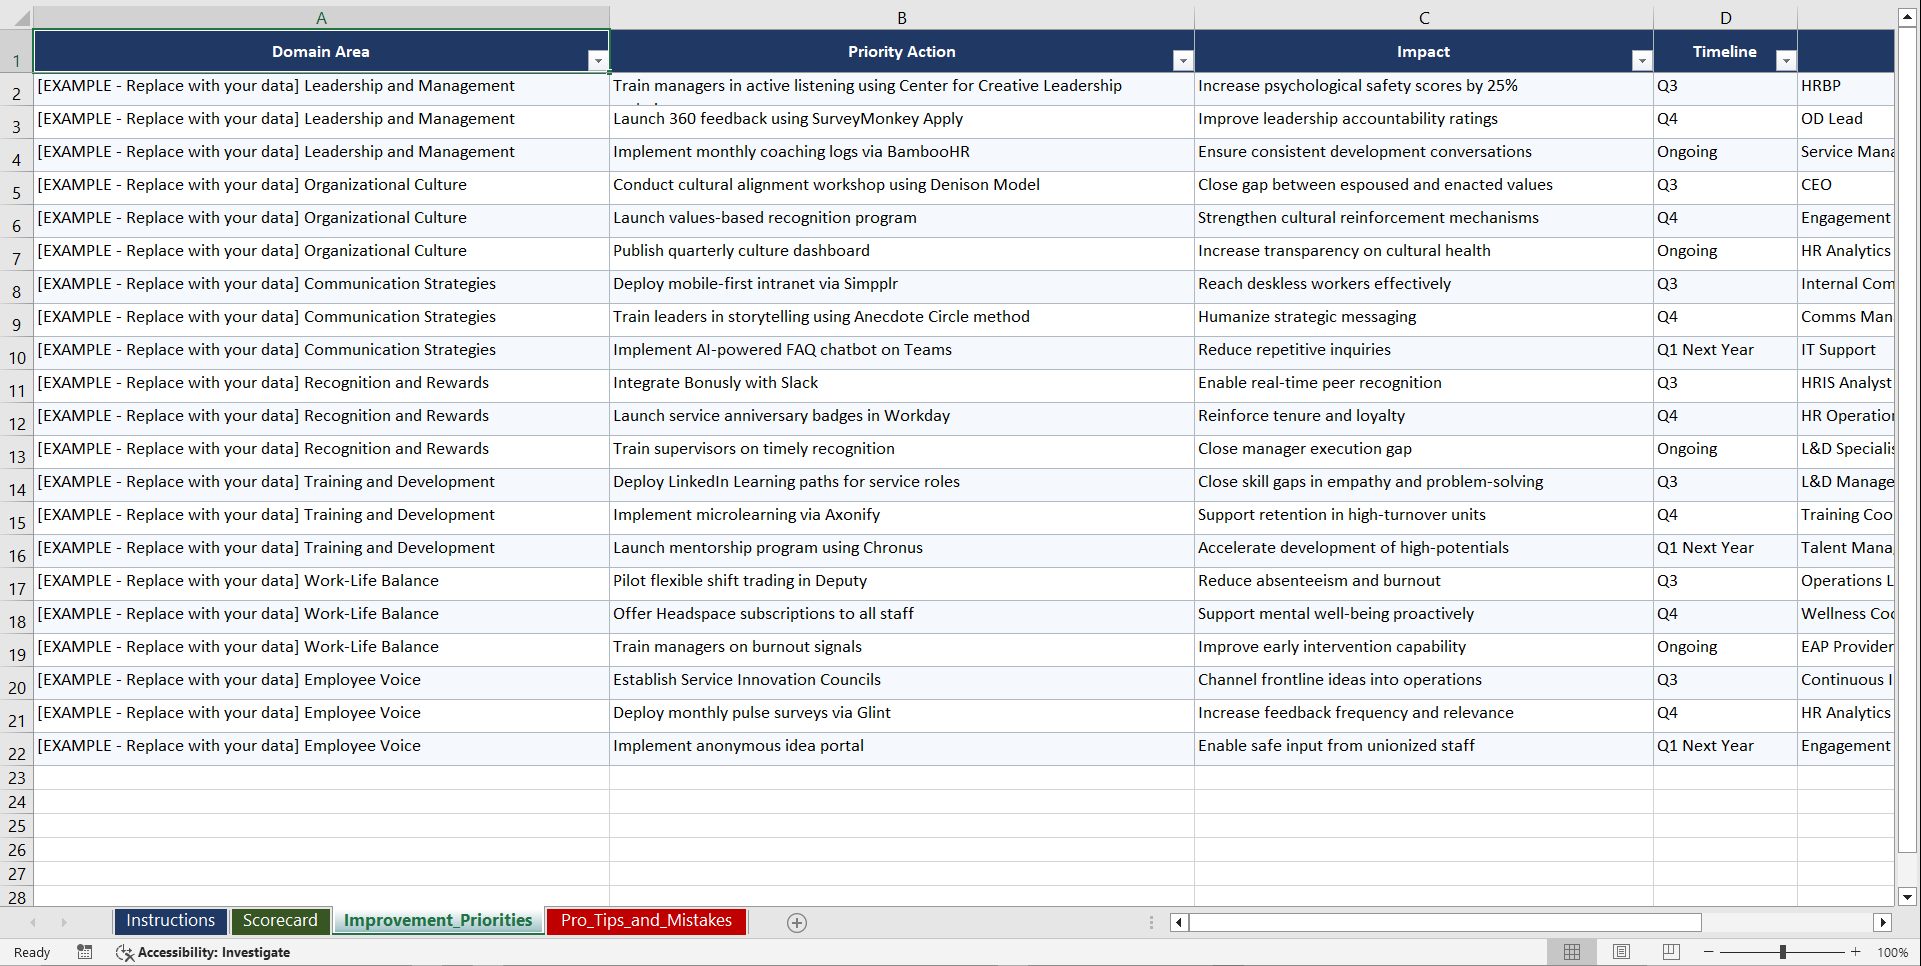The height and width of the screenshot is (966, 1921).
Task: Click the 100% zoom level indicator
Action: (1892, 952)
